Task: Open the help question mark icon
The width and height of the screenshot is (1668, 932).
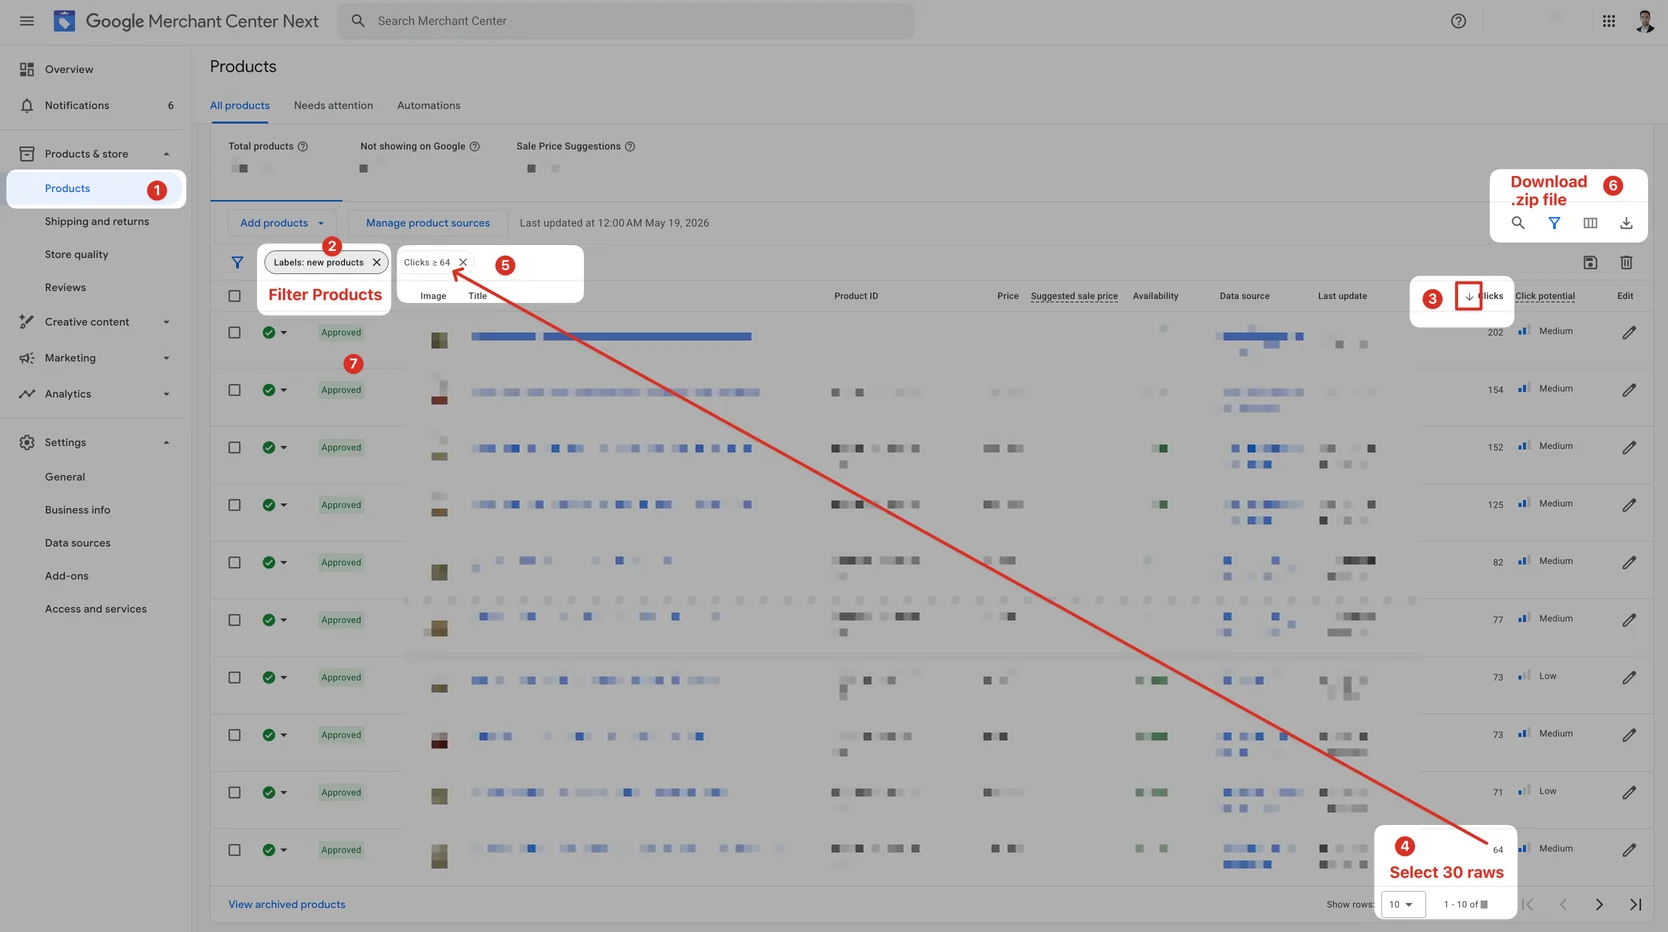Action: click(1458, 21)
